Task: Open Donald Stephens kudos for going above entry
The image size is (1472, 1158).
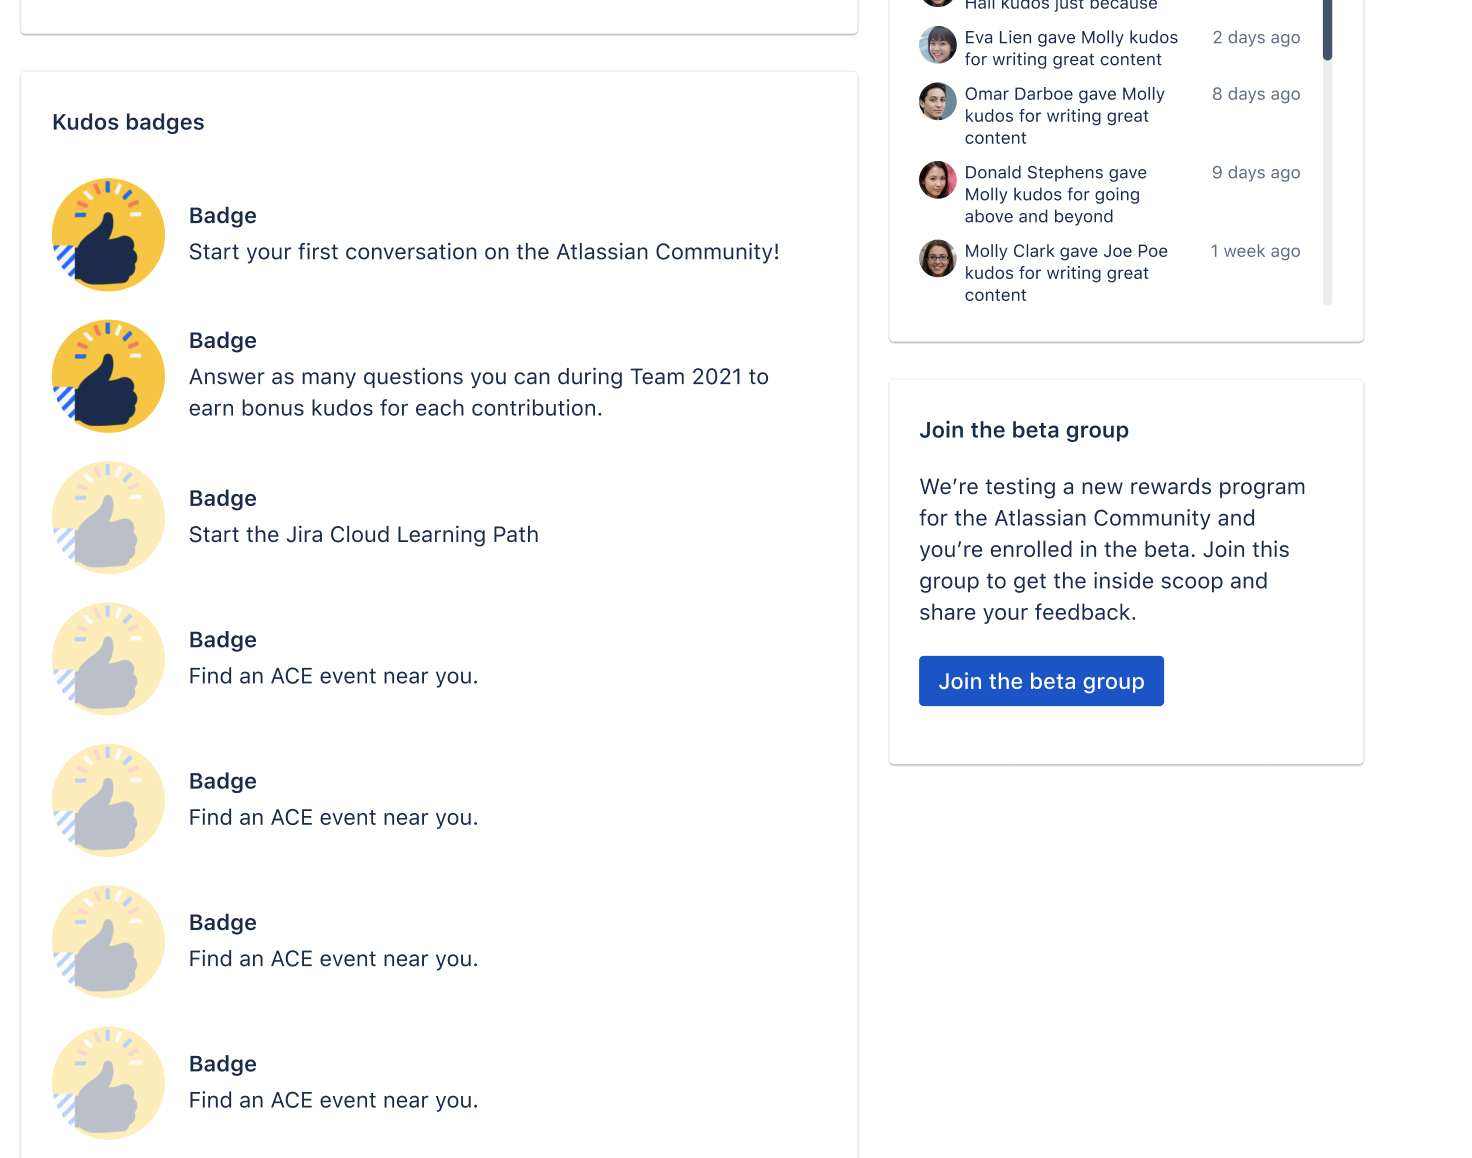Action: [1055, 194]
